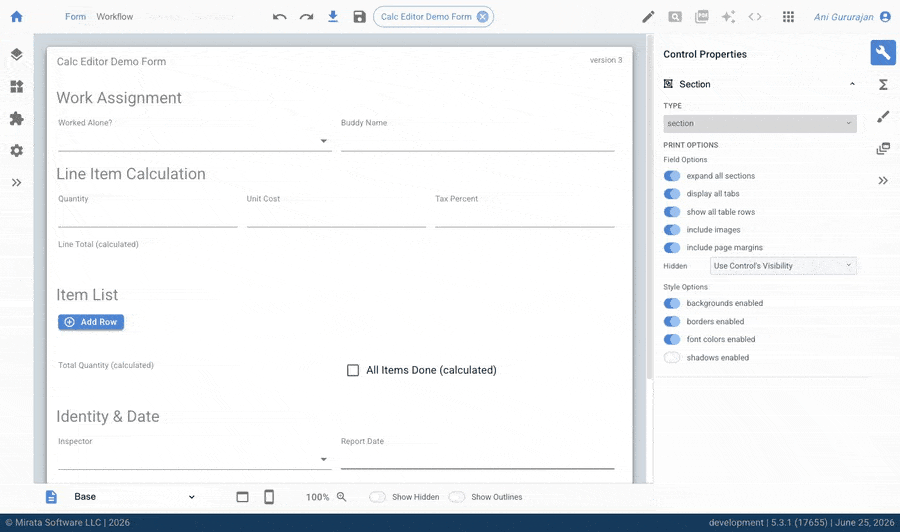900x532 pixels.
Task: Open the Inspector dropdown
Action: (x=195, y=459)
